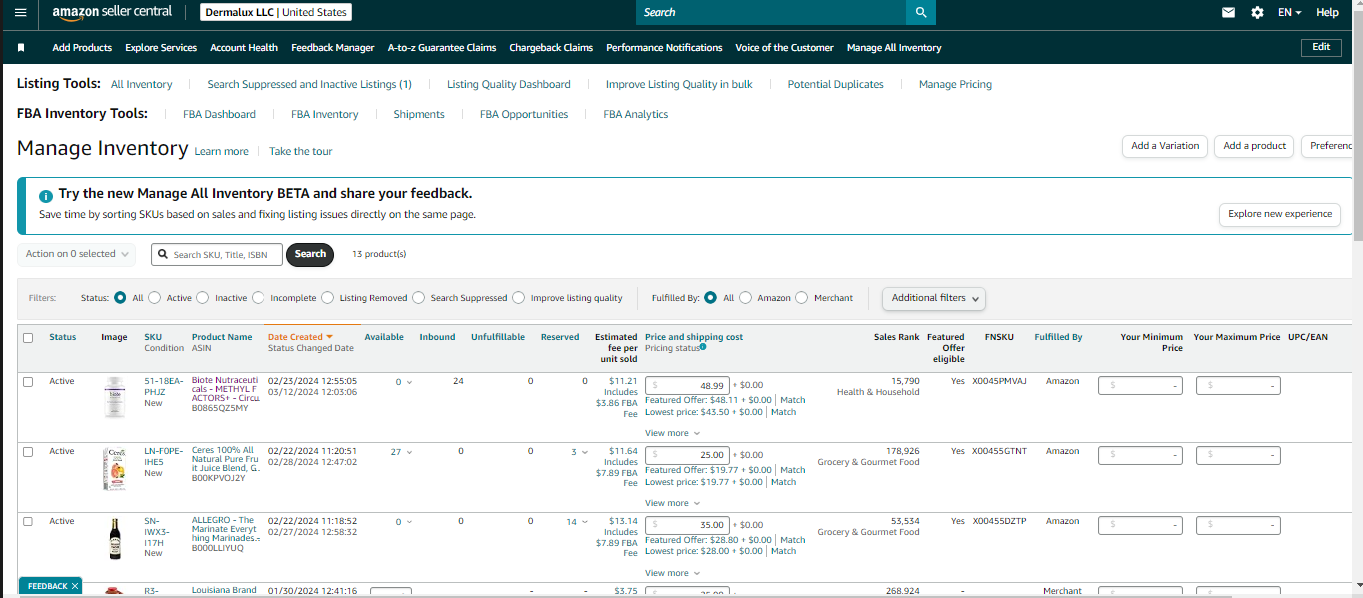The image size is (1363, 598).
Task: Open Manage All Inventory menu item
Action: click(x=894, y=47)
